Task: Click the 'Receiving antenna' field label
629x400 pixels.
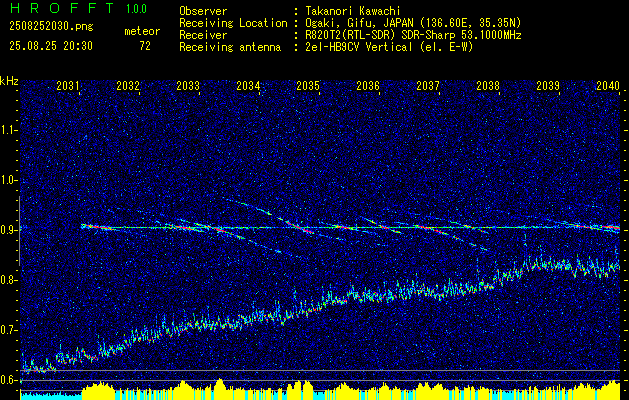Action: click(x=230, y=47)
